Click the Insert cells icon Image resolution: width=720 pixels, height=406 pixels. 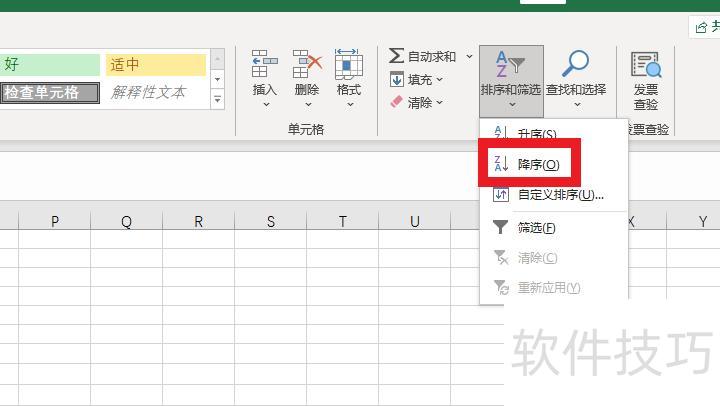[x=264, y=64]
